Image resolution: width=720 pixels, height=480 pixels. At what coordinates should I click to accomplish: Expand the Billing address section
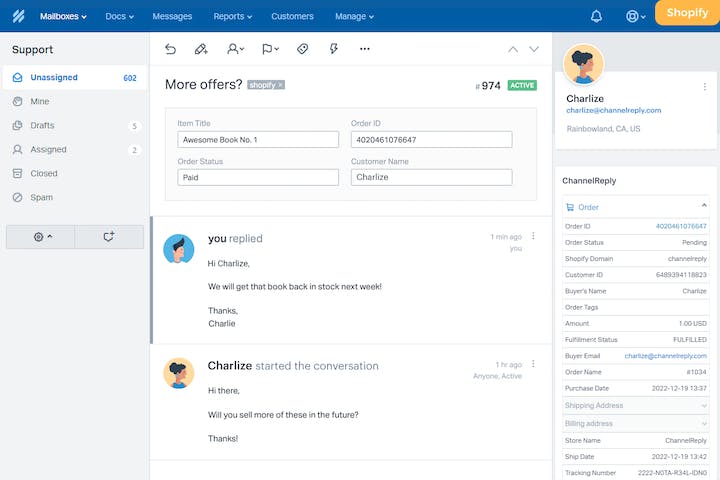[636, 424]
